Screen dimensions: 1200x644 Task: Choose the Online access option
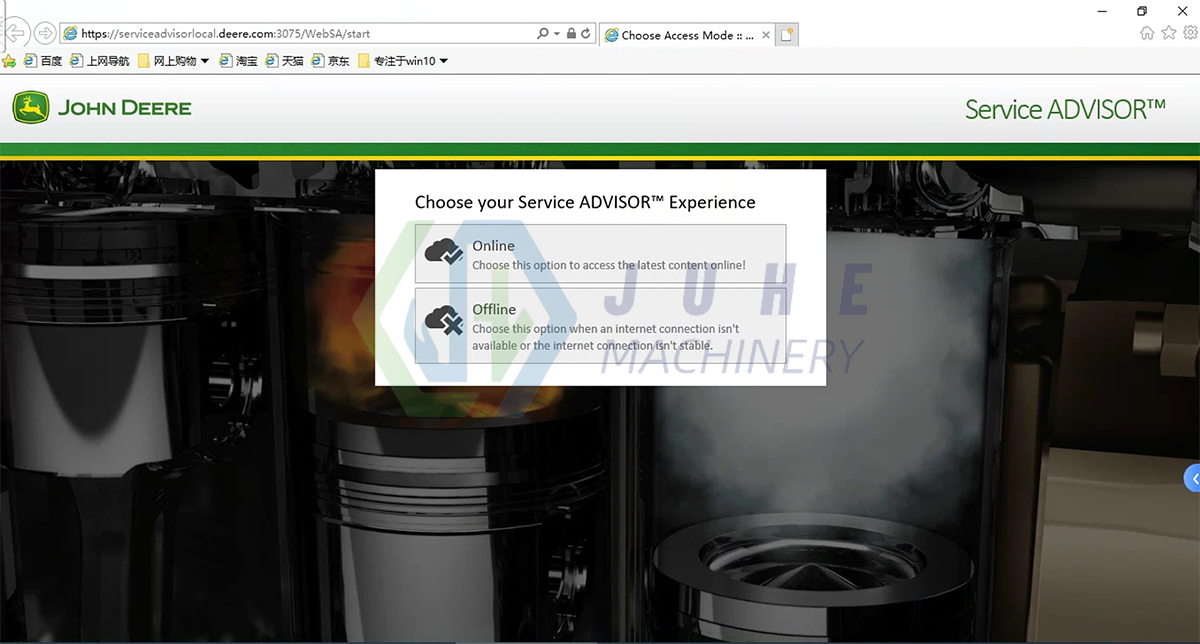tap(600, 253)
